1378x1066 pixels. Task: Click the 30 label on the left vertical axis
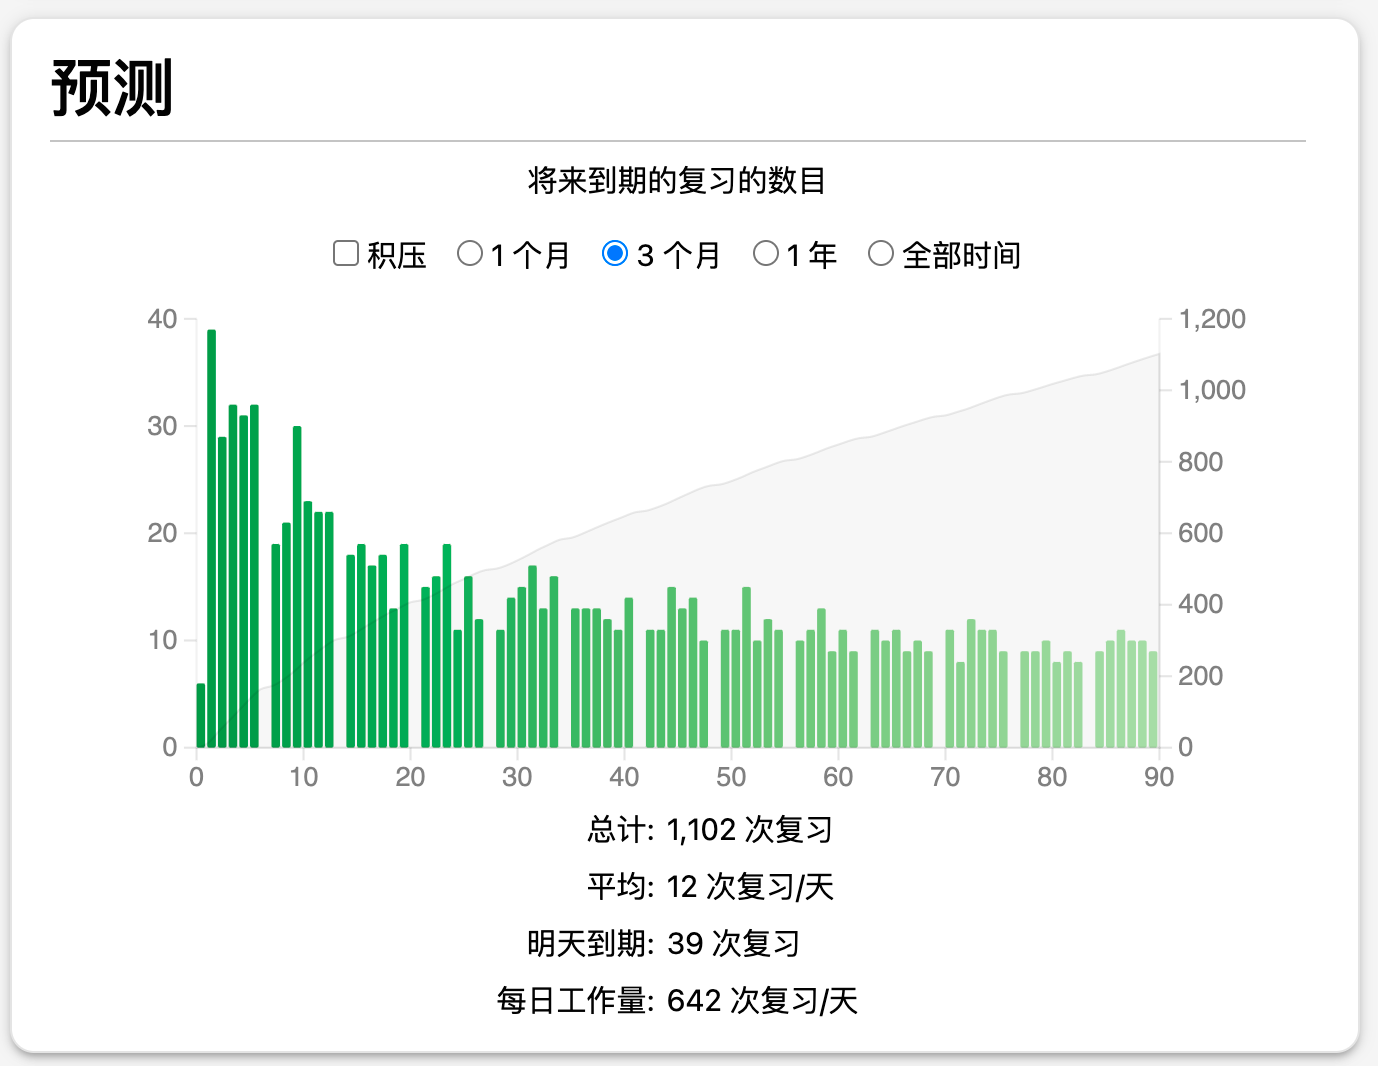[162, 426]
